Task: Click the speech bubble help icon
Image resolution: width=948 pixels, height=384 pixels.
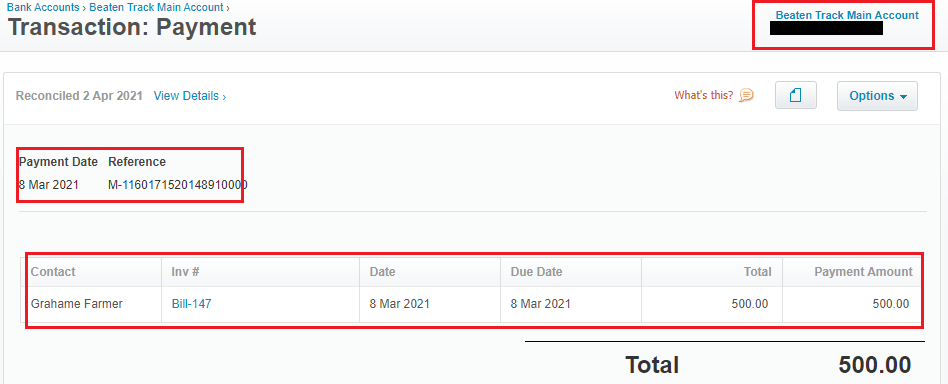Action: point(747,96)
